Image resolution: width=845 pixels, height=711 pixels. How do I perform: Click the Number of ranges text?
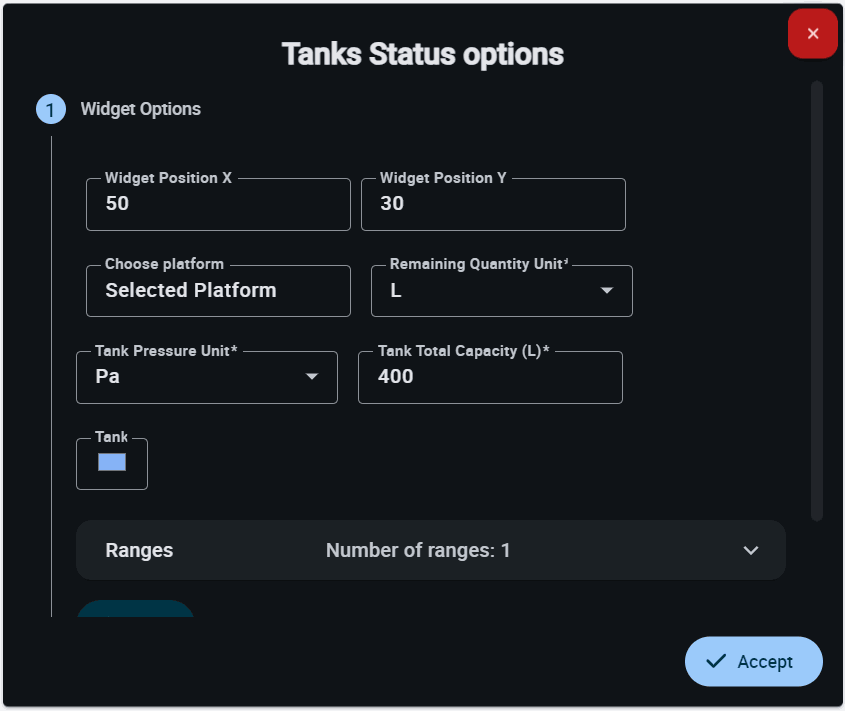click(418, 550)
